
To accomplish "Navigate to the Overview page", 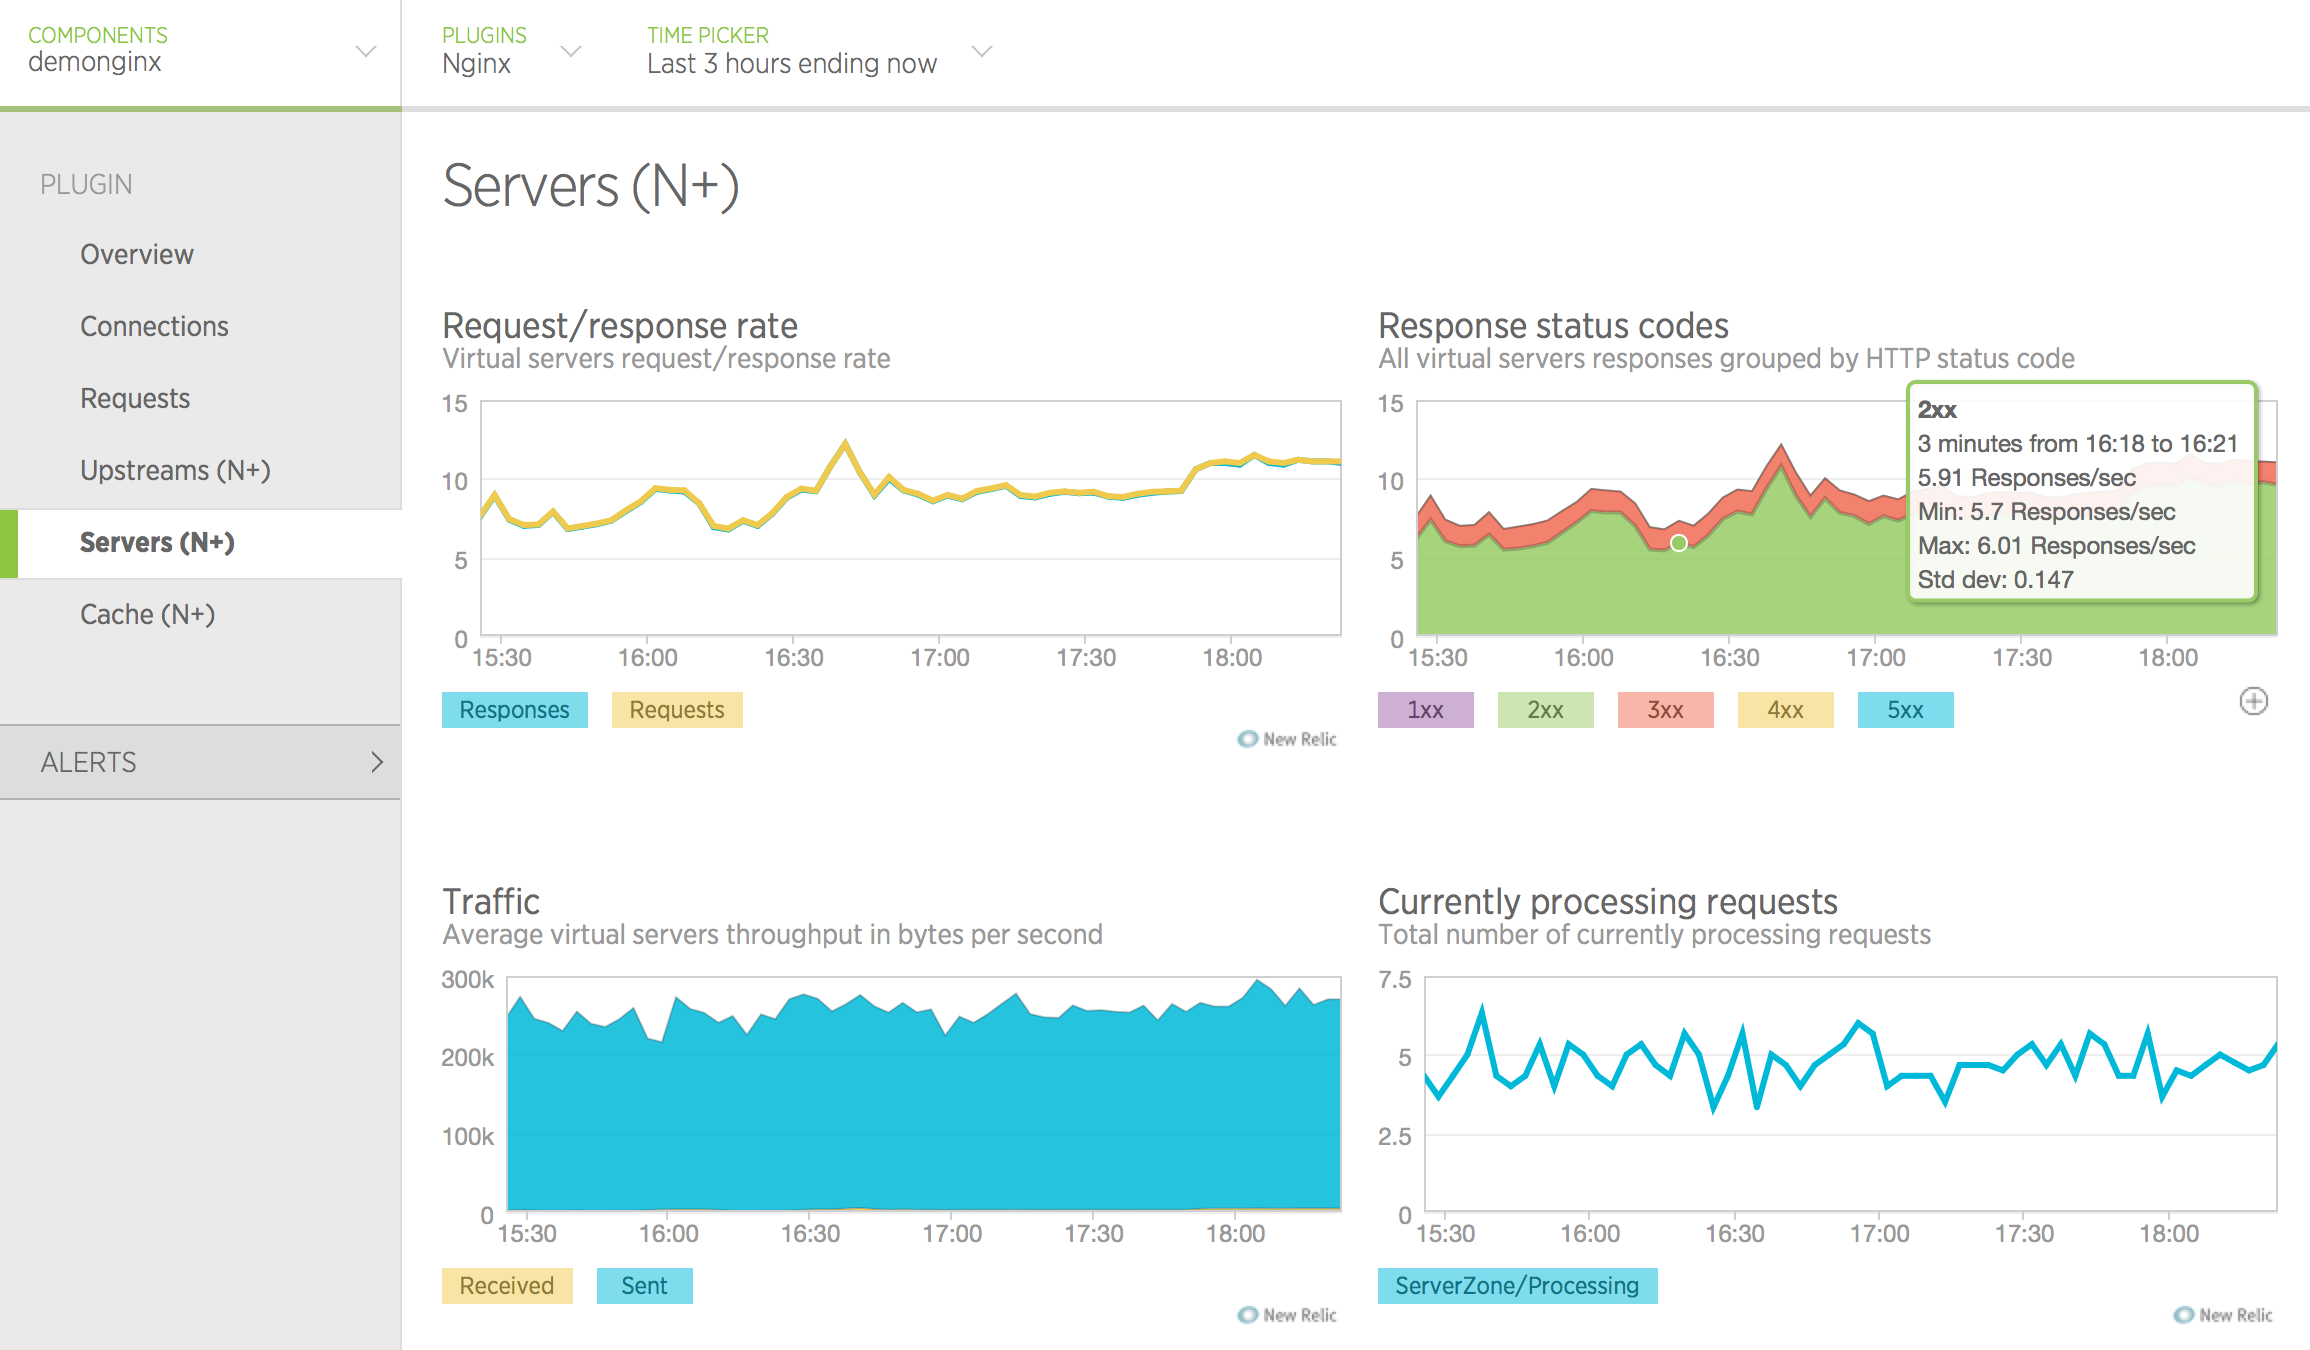I will pos(137,254).
